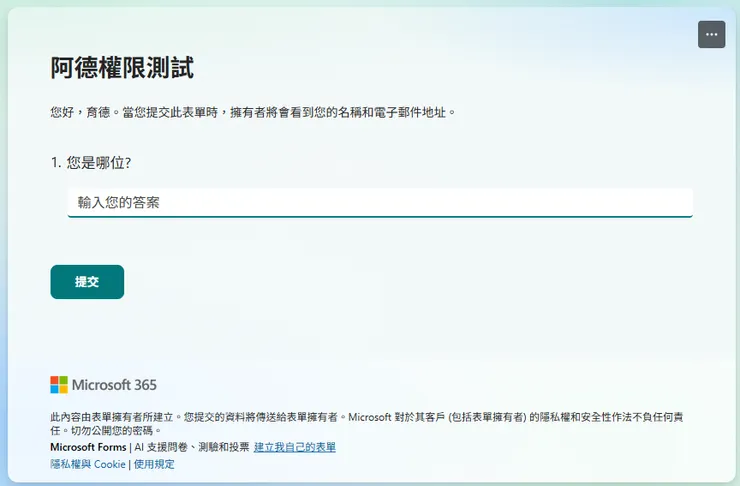The image size is (740, 486).
Task: Open the 建立我自己的表單 link
Action: [x=294, y=447]
